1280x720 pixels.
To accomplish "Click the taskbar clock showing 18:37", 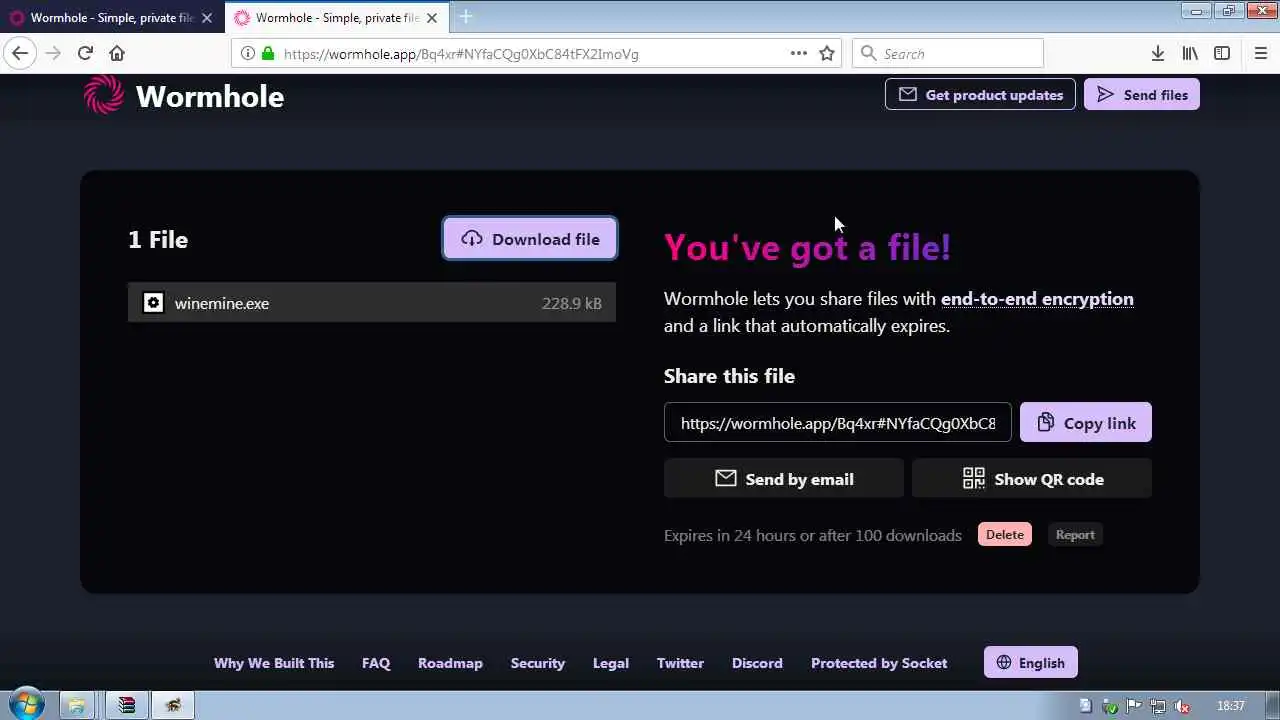I will coord(1231,706).
